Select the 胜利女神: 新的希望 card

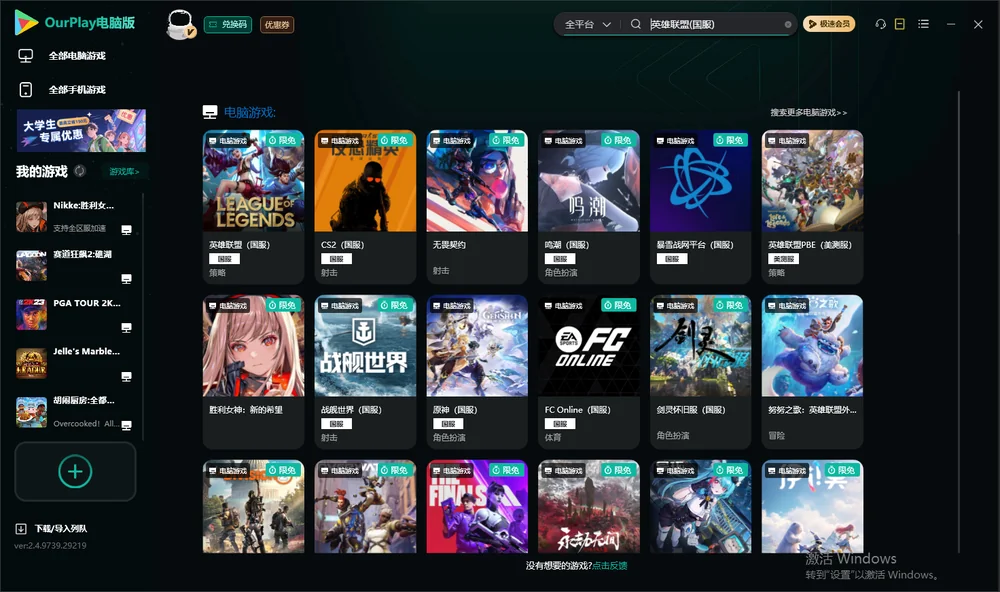pos(253,372)
